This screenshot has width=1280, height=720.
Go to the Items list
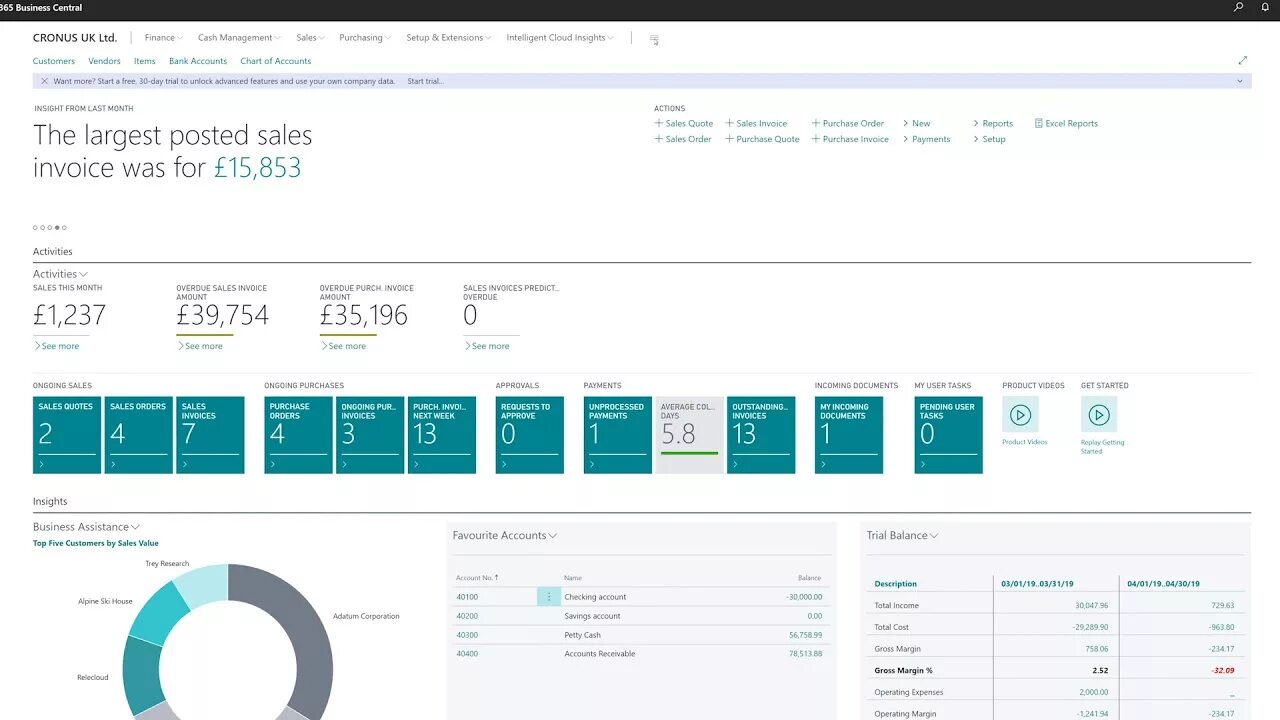point(145,61)
